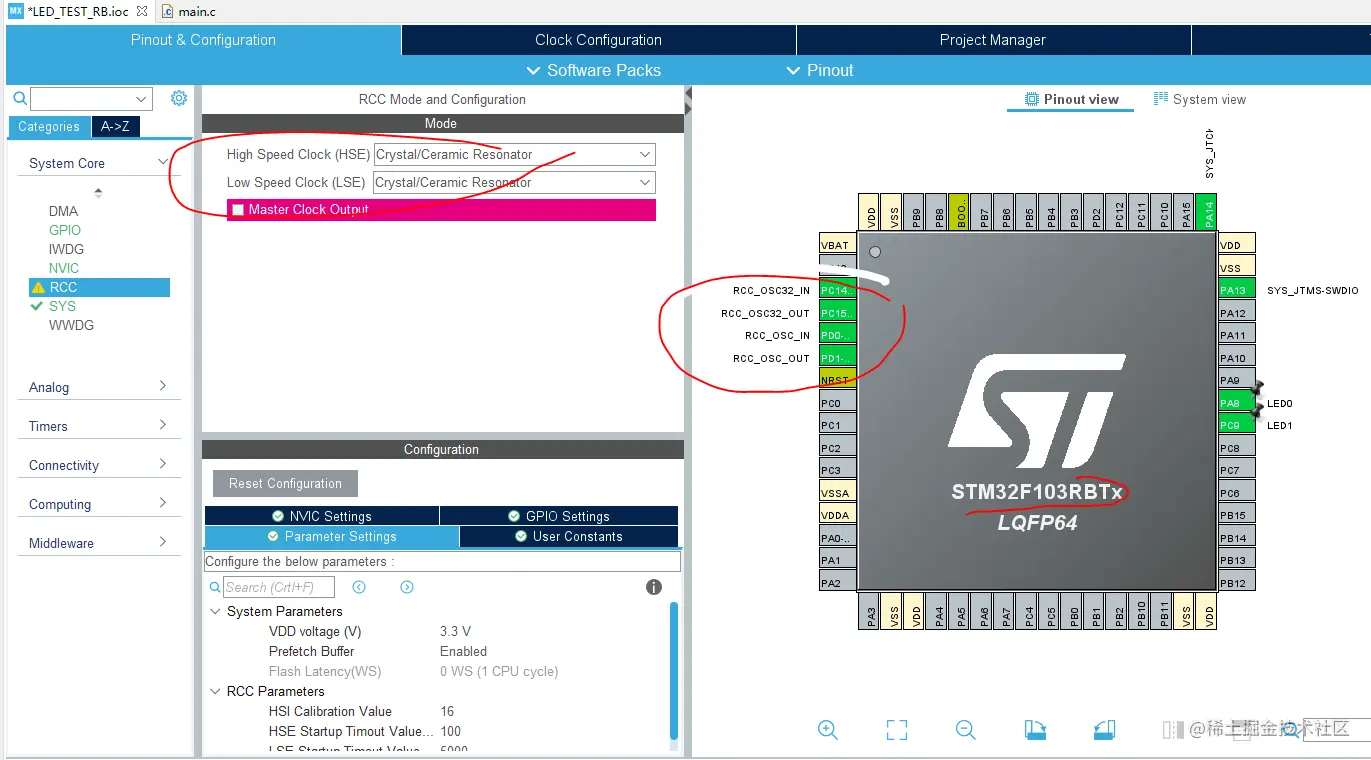The width and height of the screenshot is (1371, 760).
Task: Select LED_TEST_RB.ioc editor tab
Action: click(x=78, y=12)
